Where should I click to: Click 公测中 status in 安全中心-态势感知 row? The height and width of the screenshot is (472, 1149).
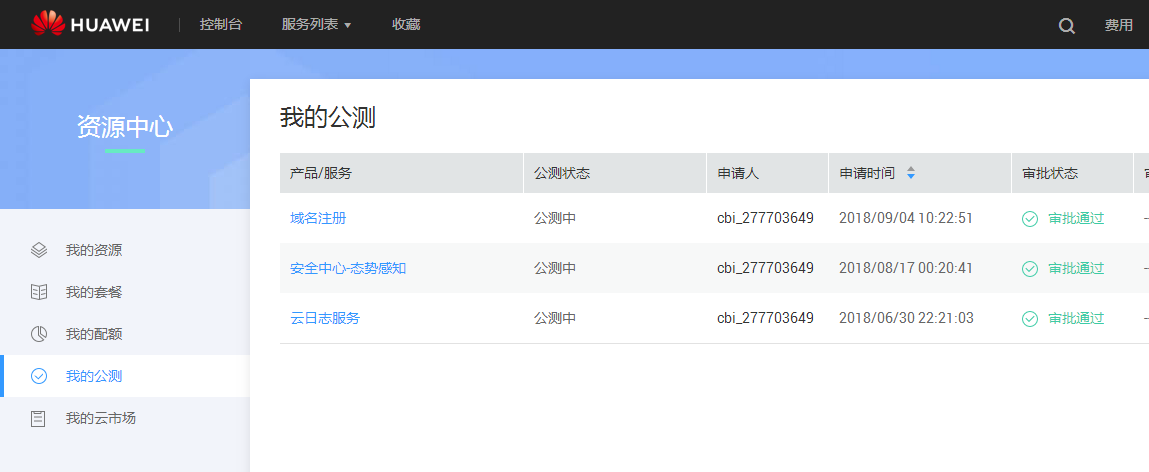tap(555, 268)
